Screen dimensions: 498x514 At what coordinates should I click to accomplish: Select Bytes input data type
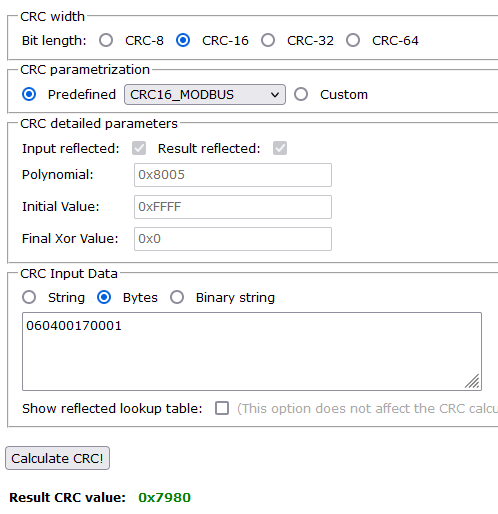104,297
